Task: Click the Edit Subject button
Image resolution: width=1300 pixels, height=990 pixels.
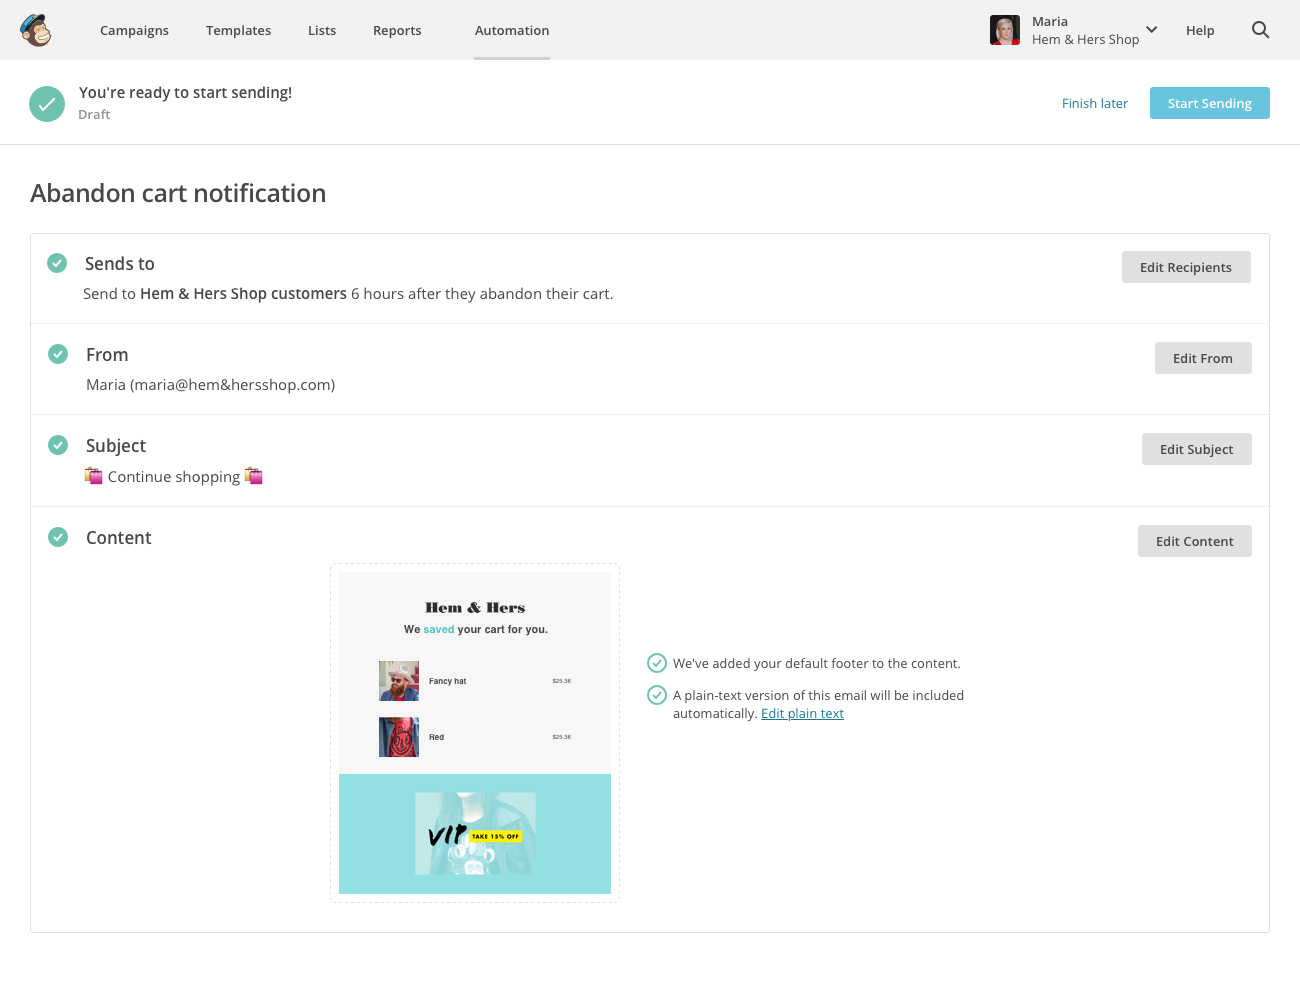Action: [x=1197, y=449]
